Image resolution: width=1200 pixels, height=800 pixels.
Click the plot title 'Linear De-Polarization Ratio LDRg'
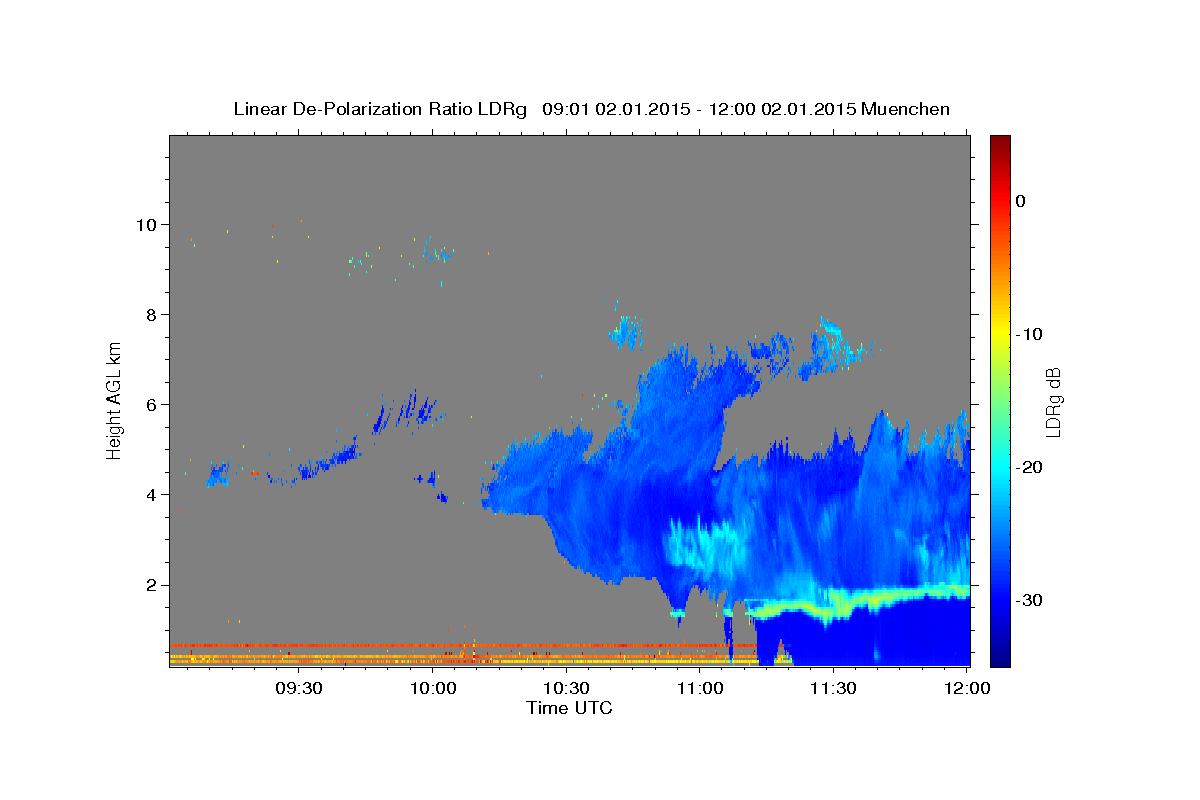pos(379,109)
